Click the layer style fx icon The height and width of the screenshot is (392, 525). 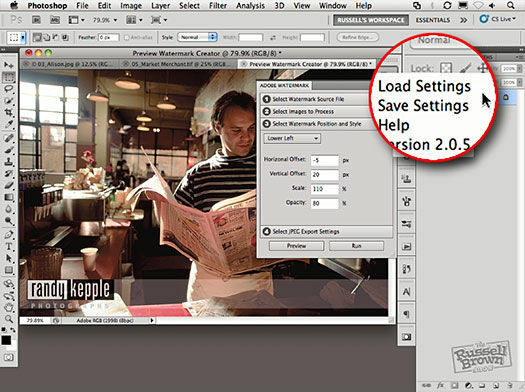pyautogui.click(x=440, y=386)
